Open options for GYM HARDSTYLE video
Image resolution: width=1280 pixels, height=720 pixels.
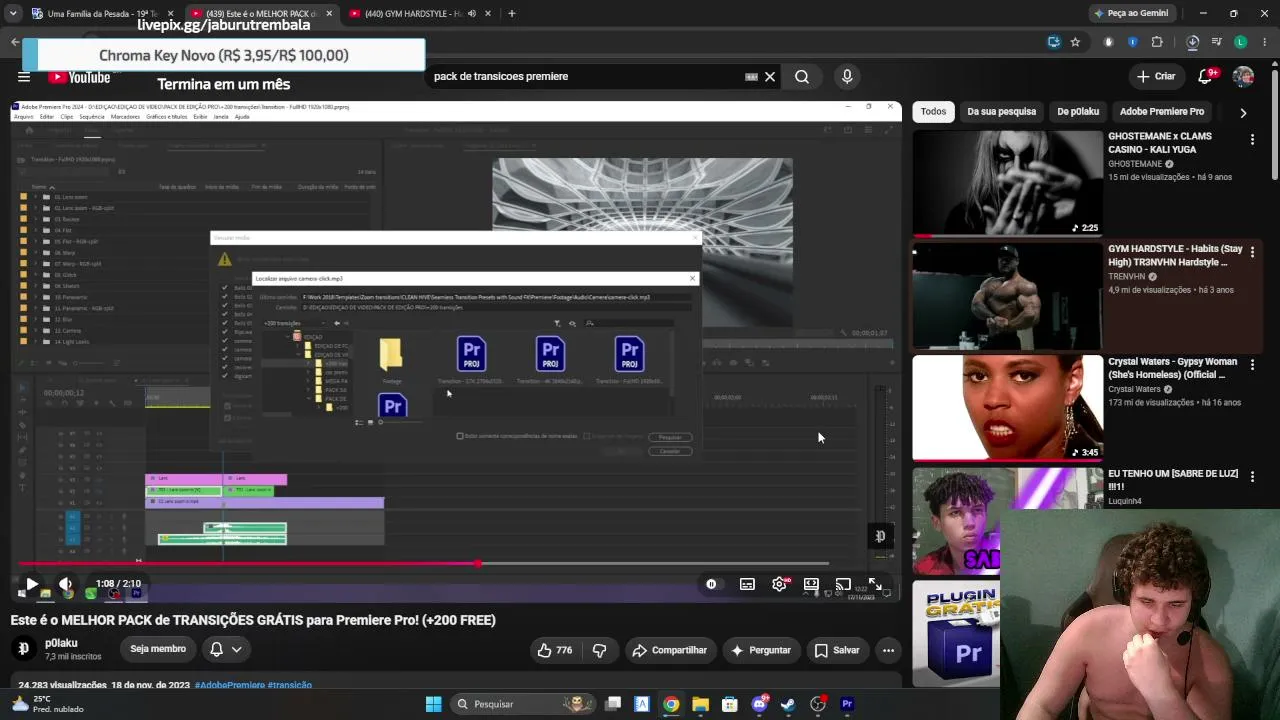coord(1252,253)
